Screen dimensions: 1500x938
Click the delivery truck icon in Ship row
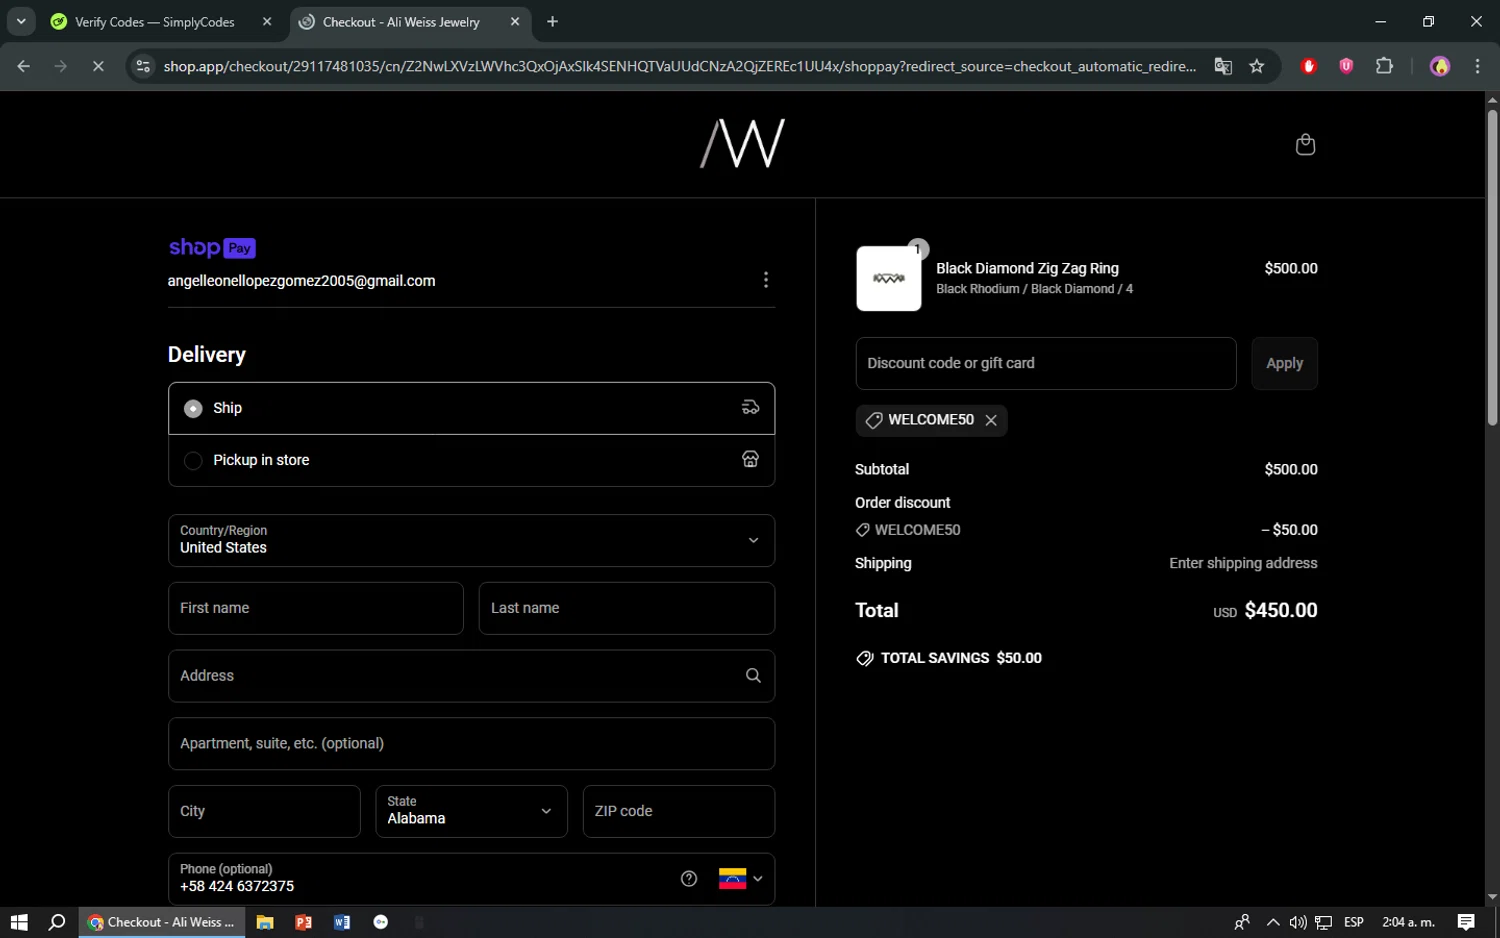point(750,408)
